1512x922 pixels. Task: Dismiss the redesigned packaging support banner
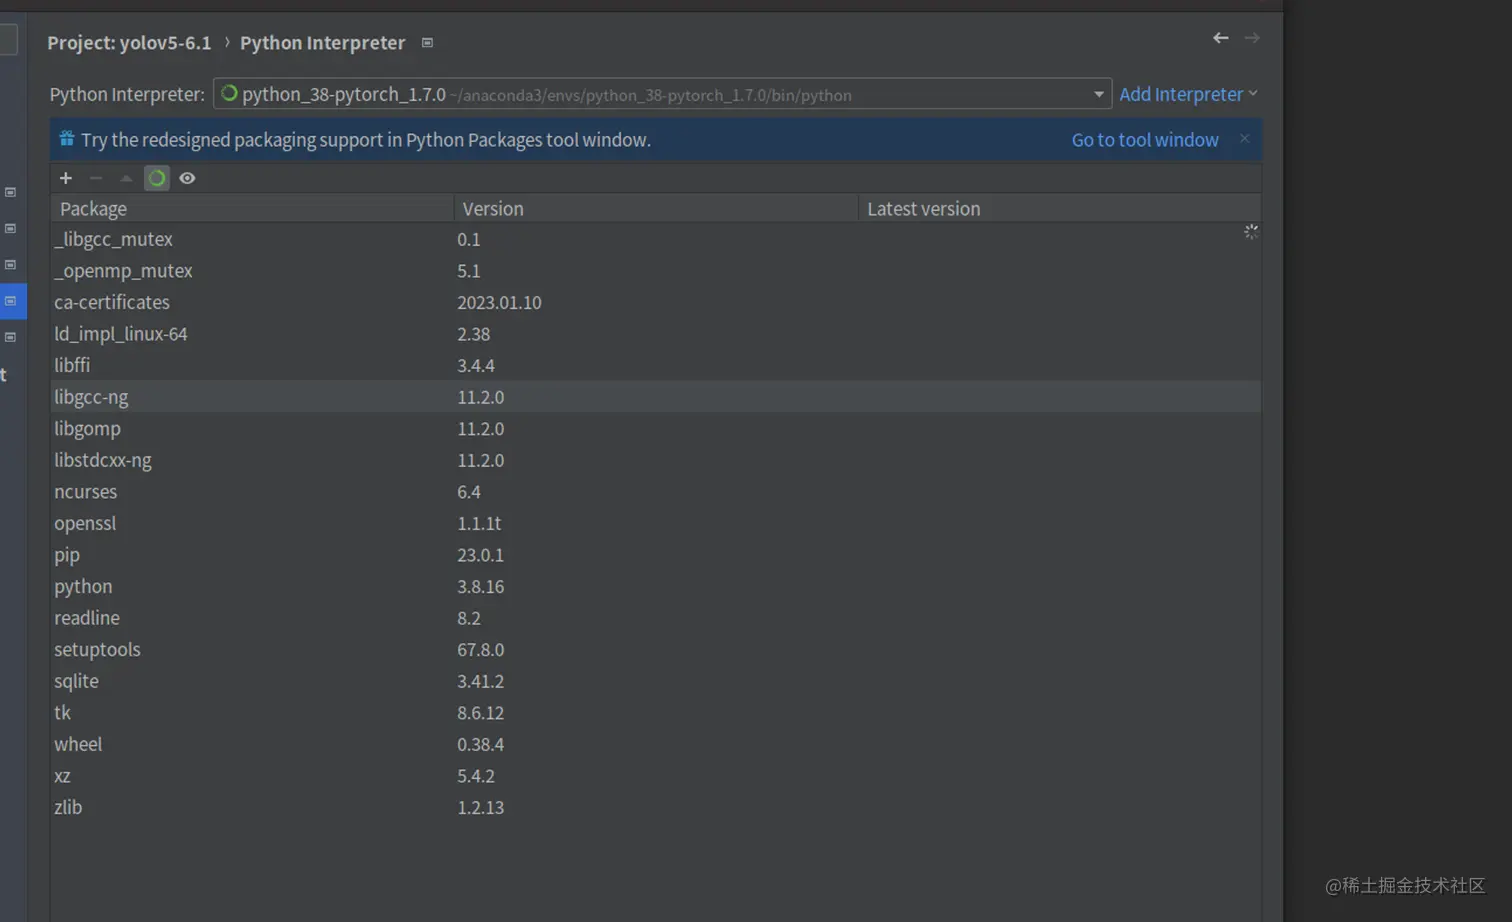[x=1244, y=139]
